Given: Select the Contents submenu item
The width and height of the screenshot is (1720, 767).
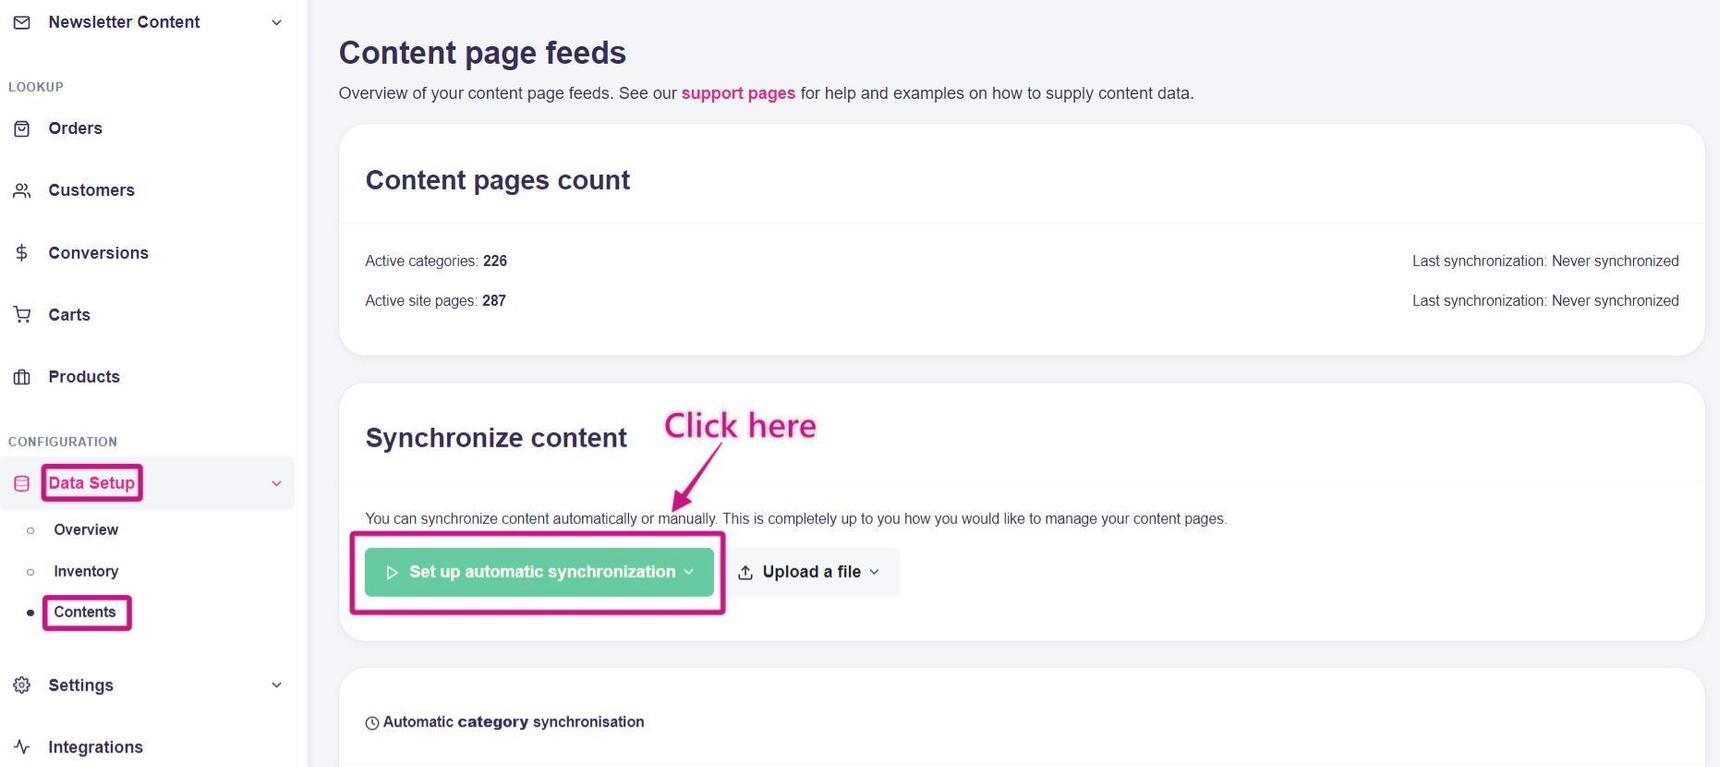Looking at the screenshot, I should click(x=85, y=612).
